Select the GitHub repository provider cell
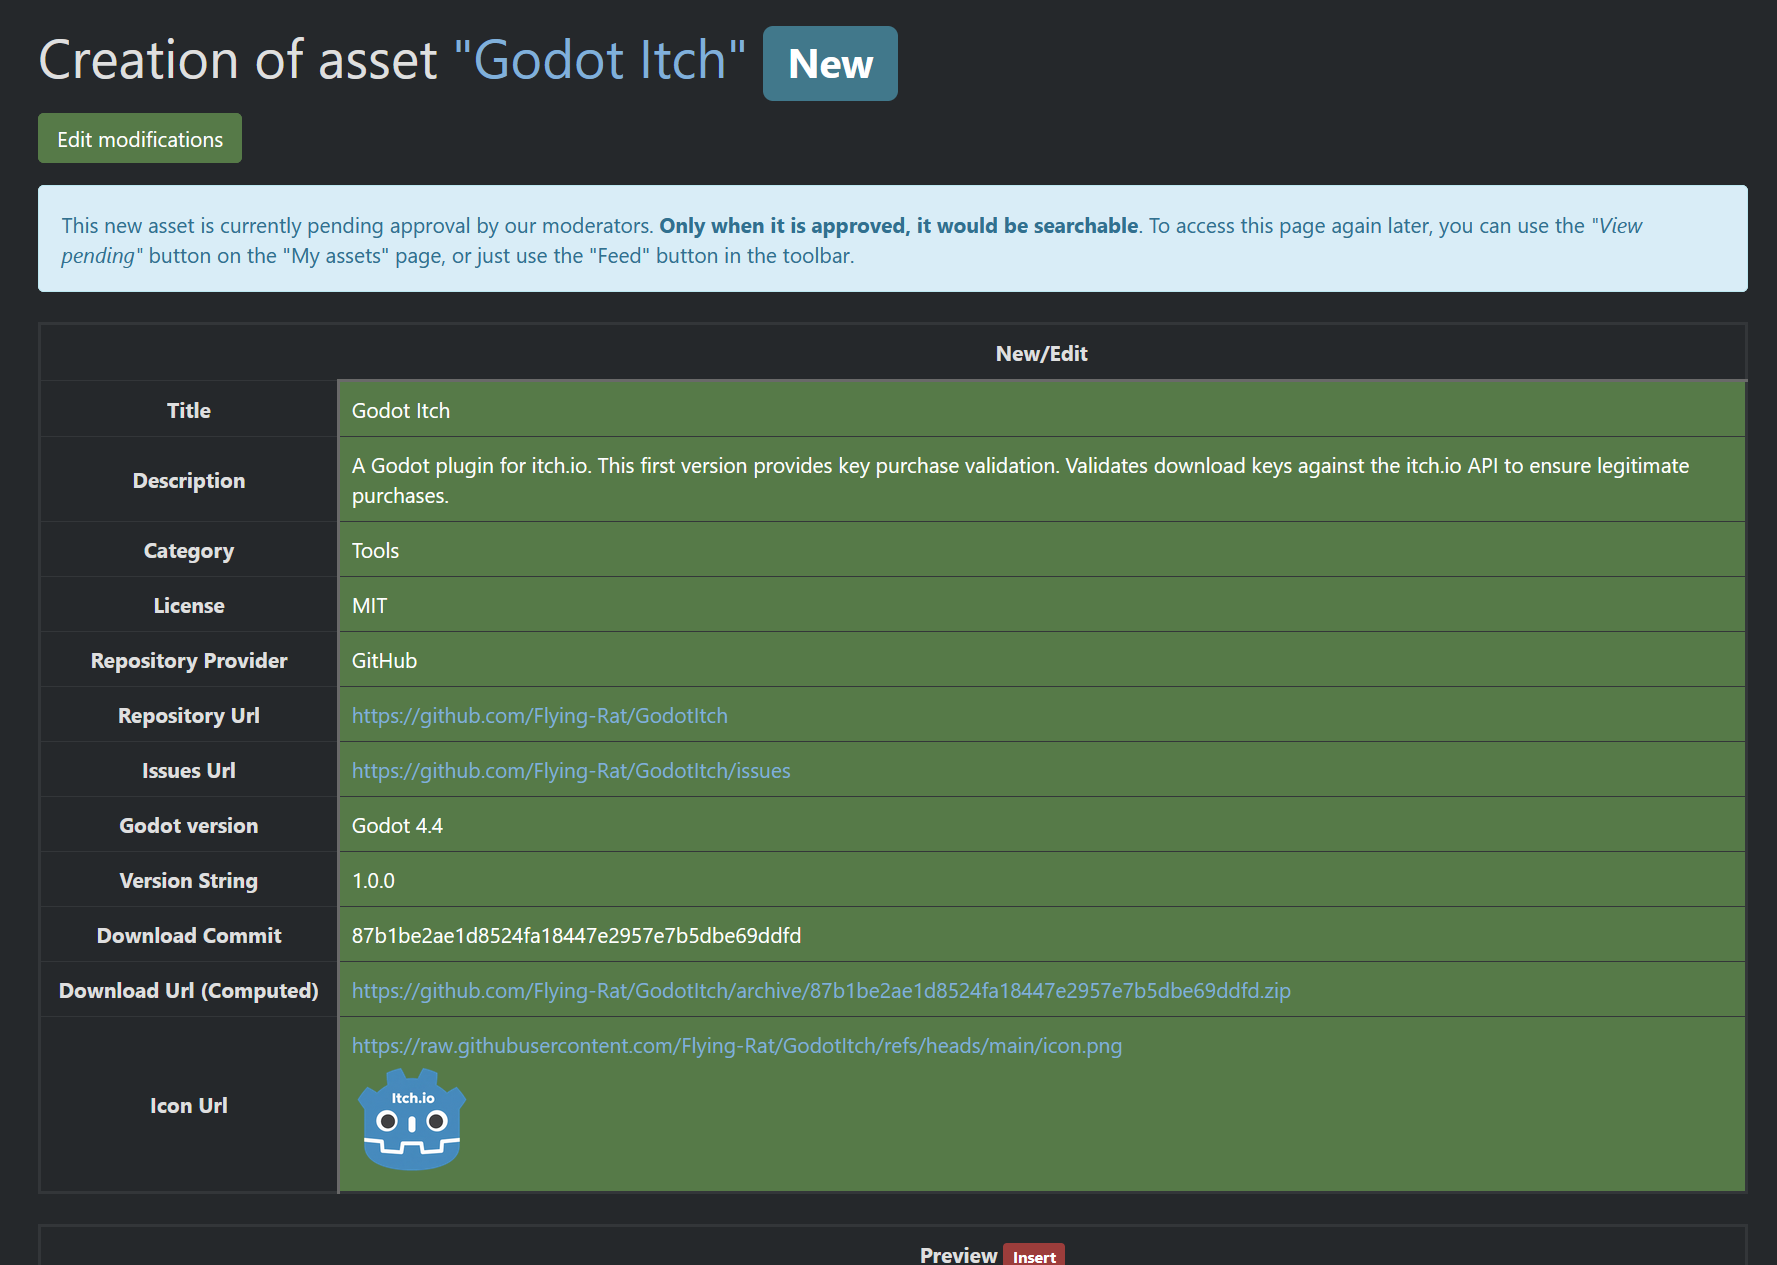Image resolution: width=1777 pixels, height=1265 pixels. (x=384, y=660)
